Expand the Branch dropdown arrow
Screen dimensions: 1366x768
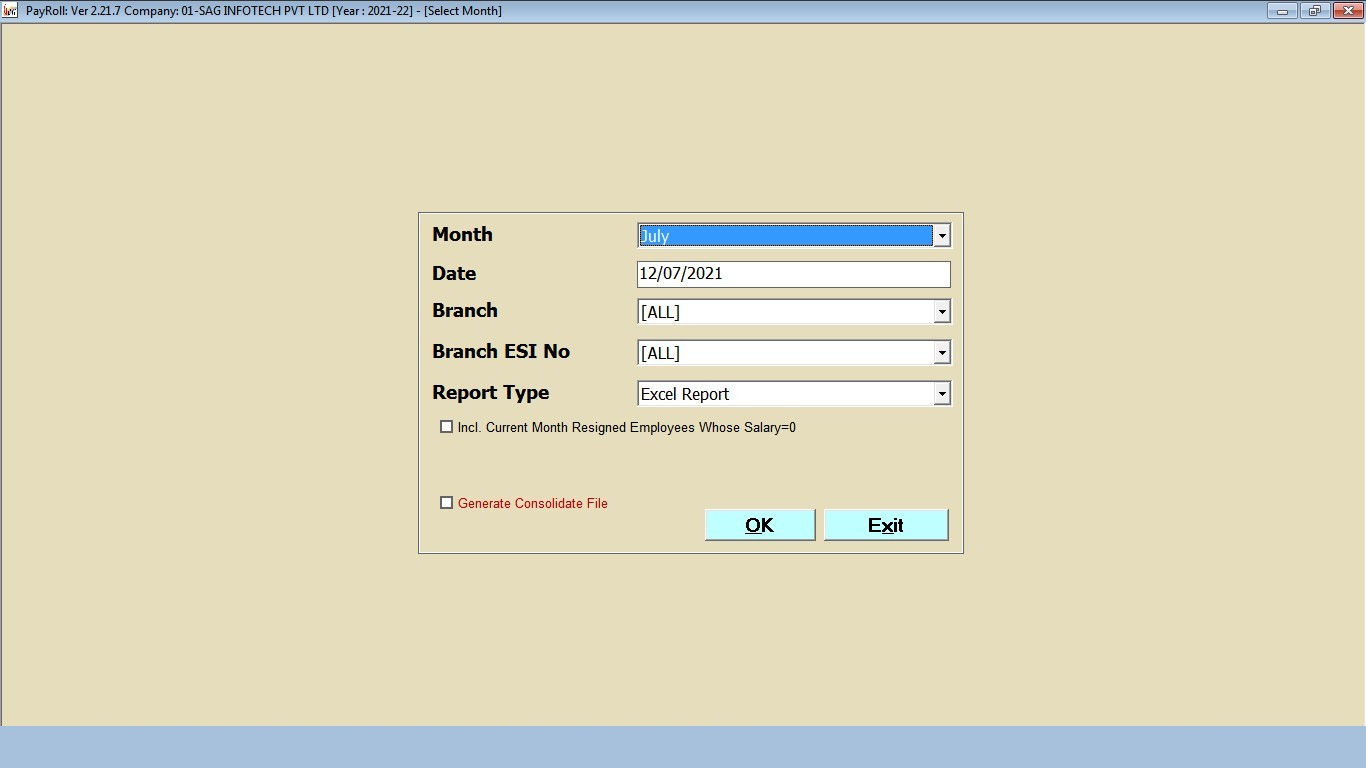pyautogui.click(x=941, y=312)
